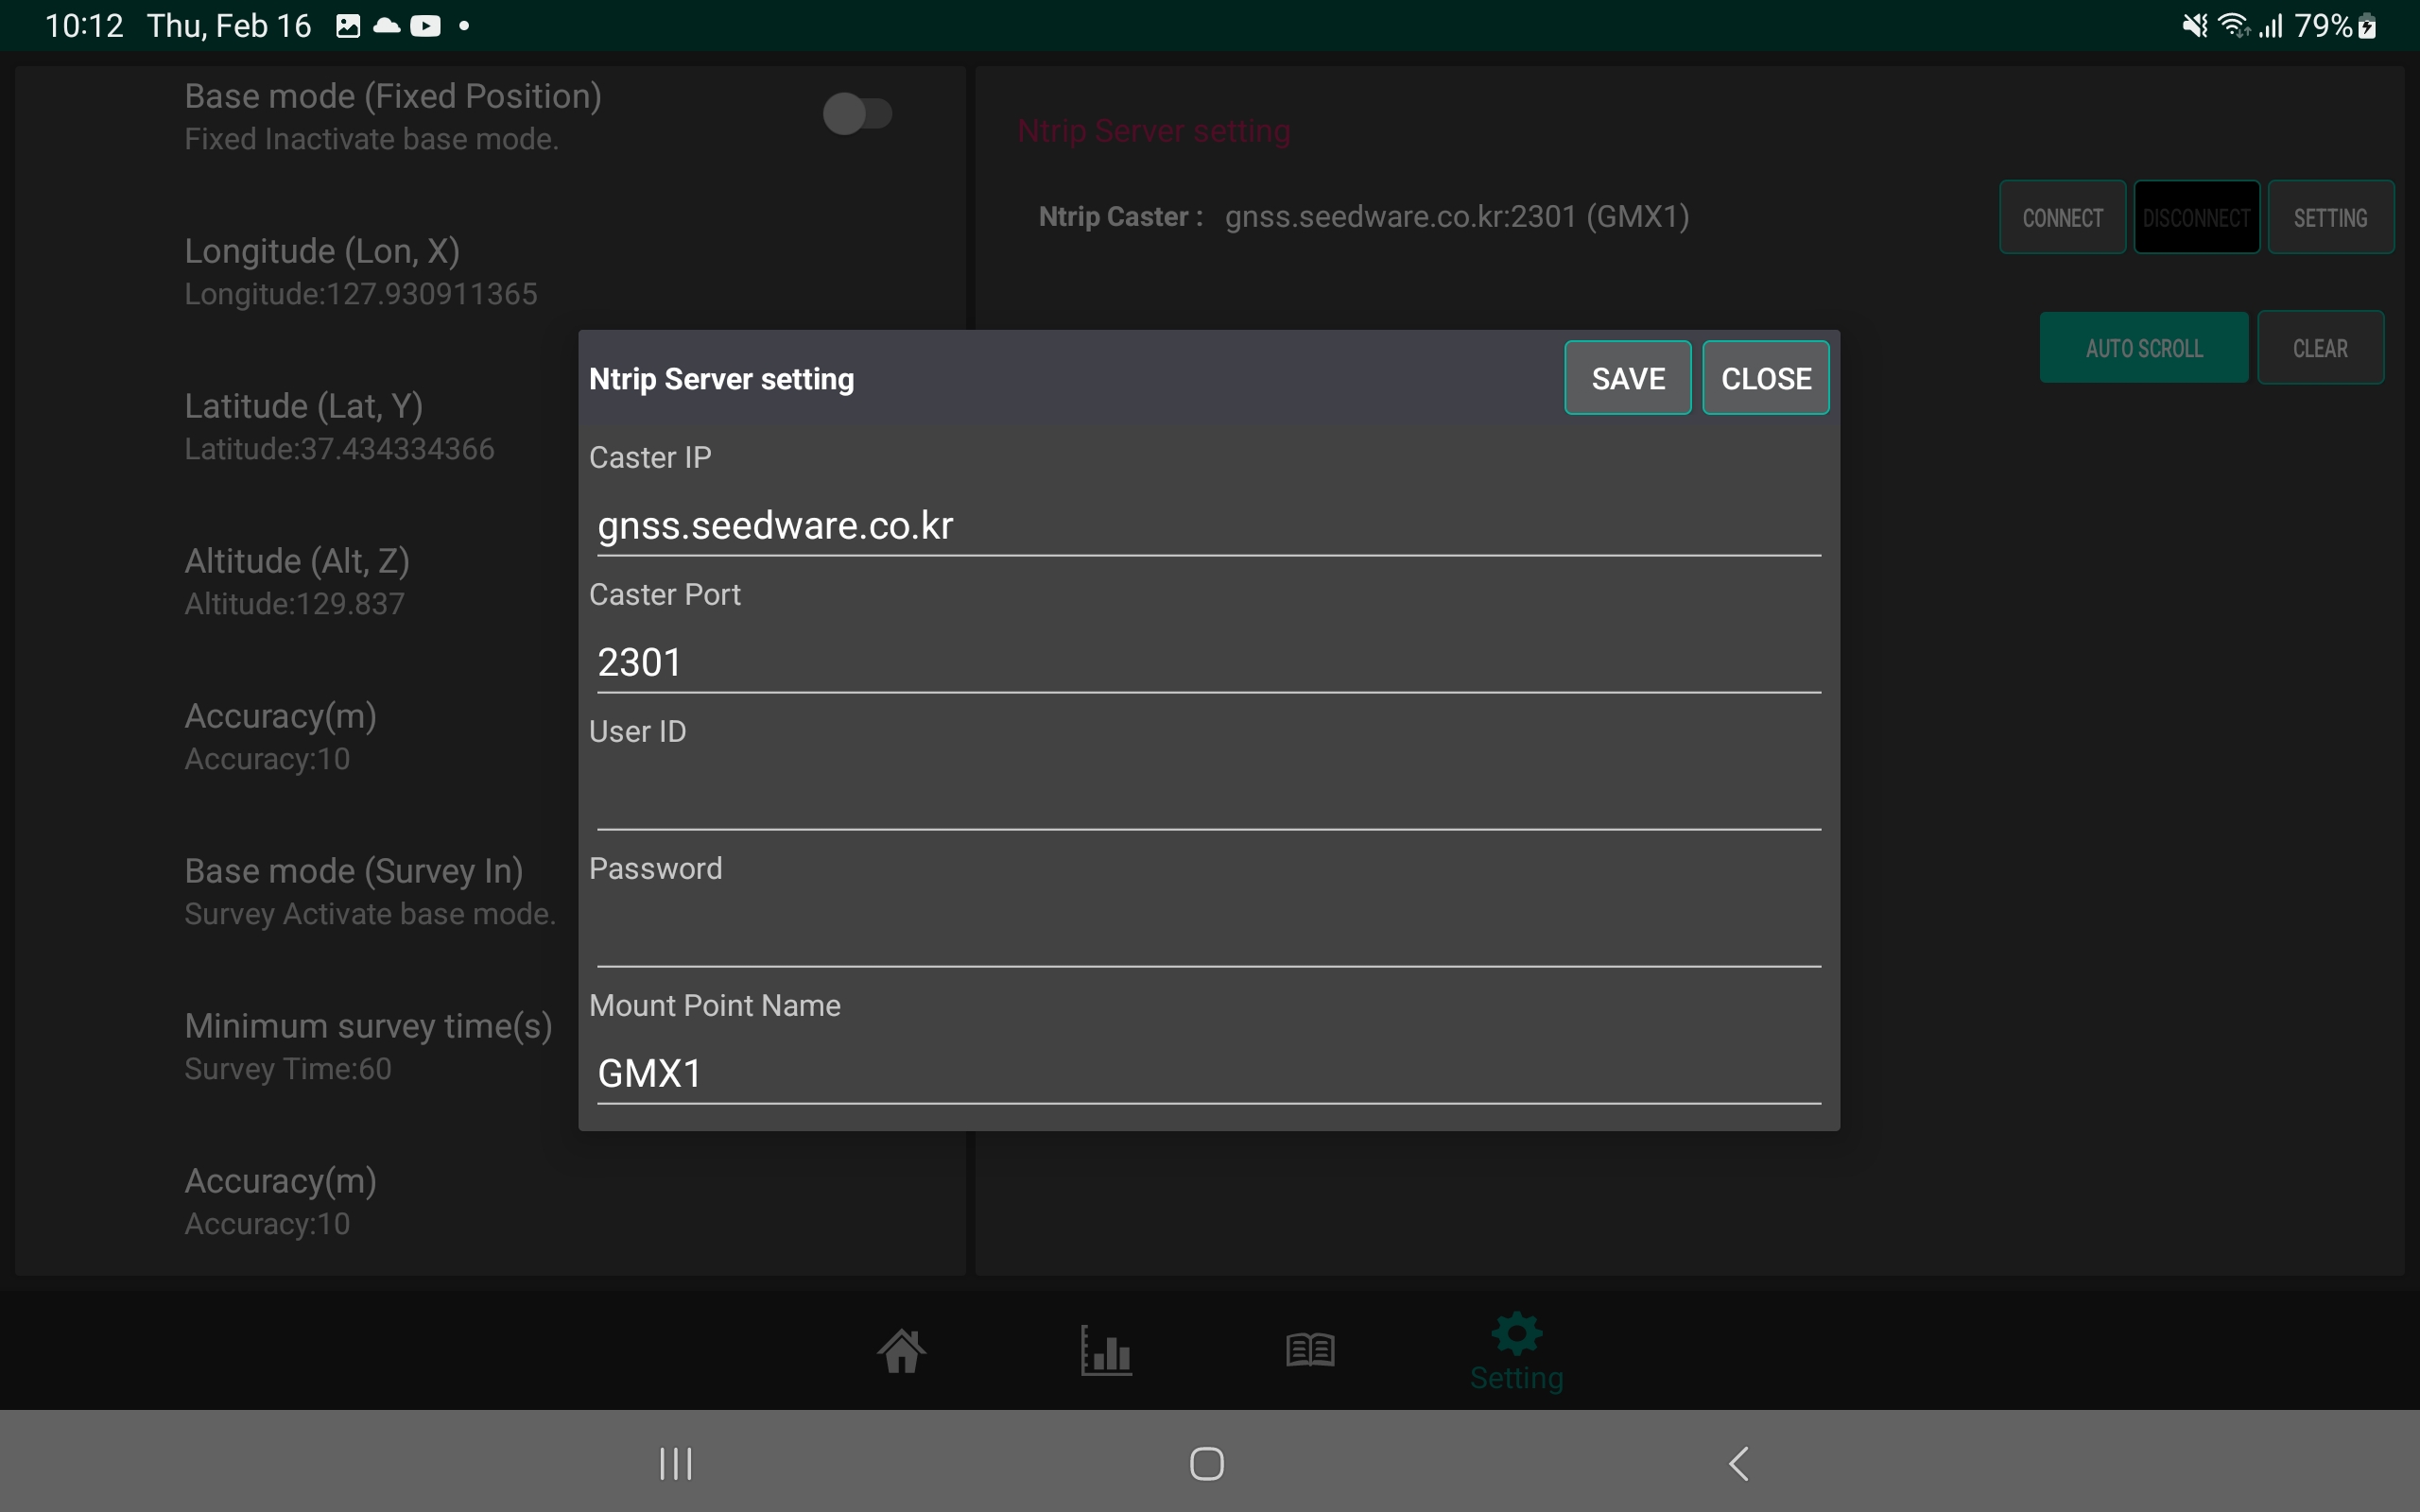2420x1512 pixels.
Task: Tap the YouTube notification icon in status bar
Action: pyautogui.click(x=425, y=26)
